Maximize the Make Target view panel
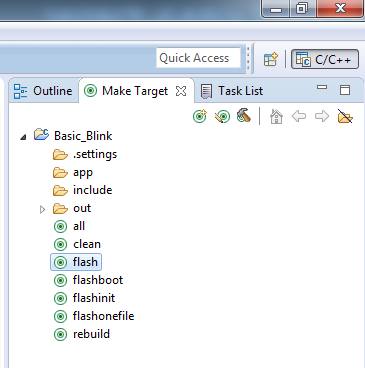Image resolution: width=365 pixels, height=368 pixels. pyautogui.click(x=345, y=90)
